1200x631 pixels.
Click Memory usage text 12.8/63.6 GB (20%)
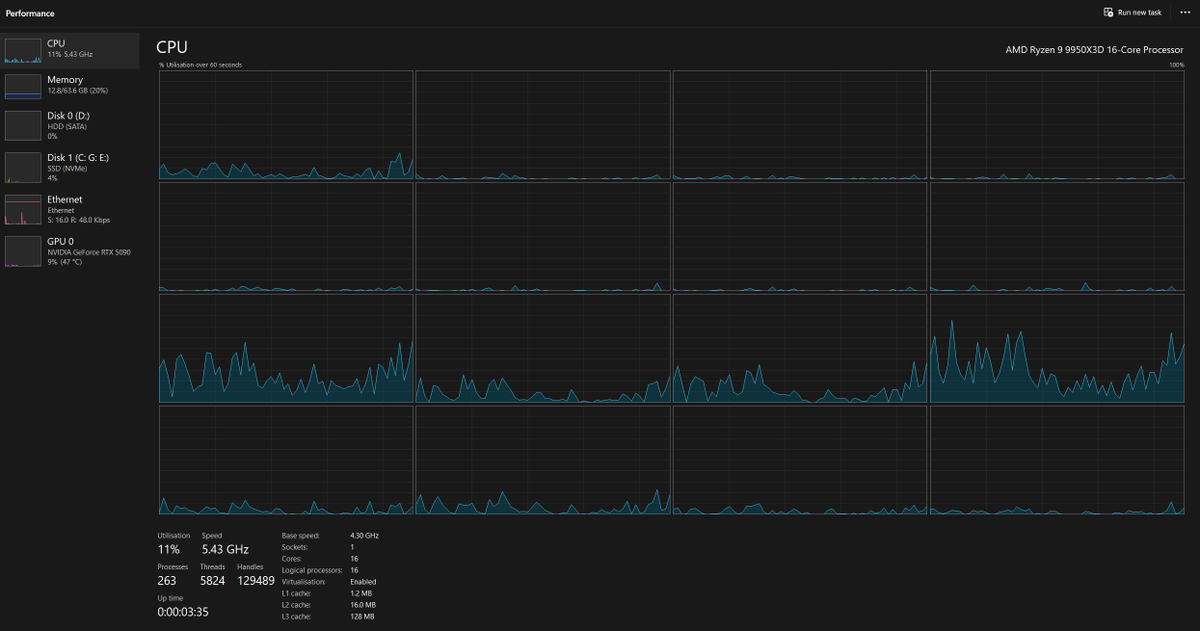coord(79,90)
